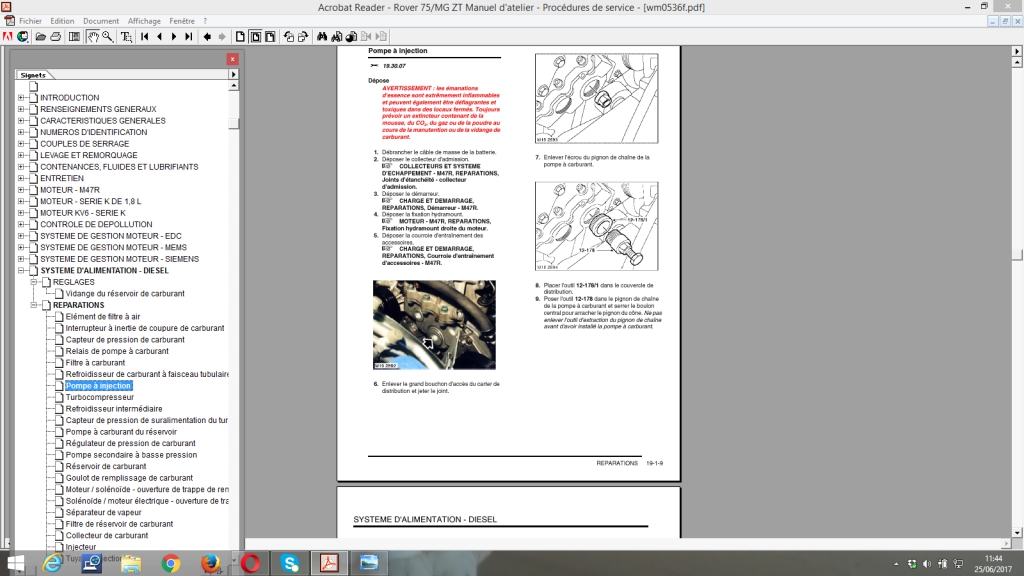Select the Text selection tool
The width and height of the screenshot is (1024, 576).
point(126,37)
